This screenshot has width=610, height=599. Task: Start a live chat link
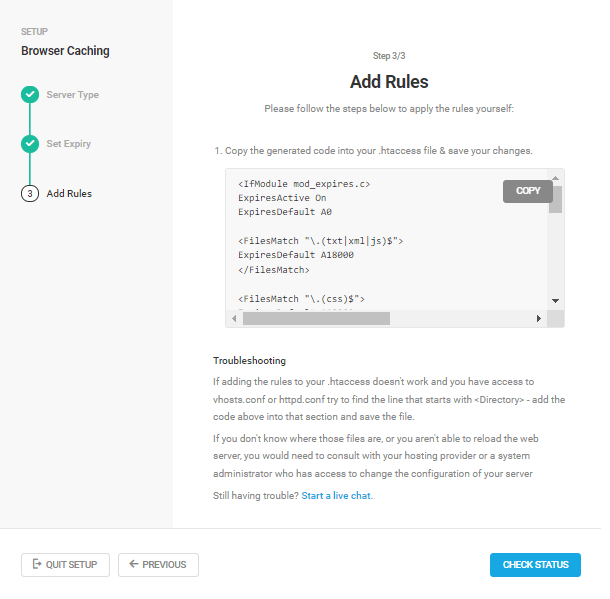(337, 495)
